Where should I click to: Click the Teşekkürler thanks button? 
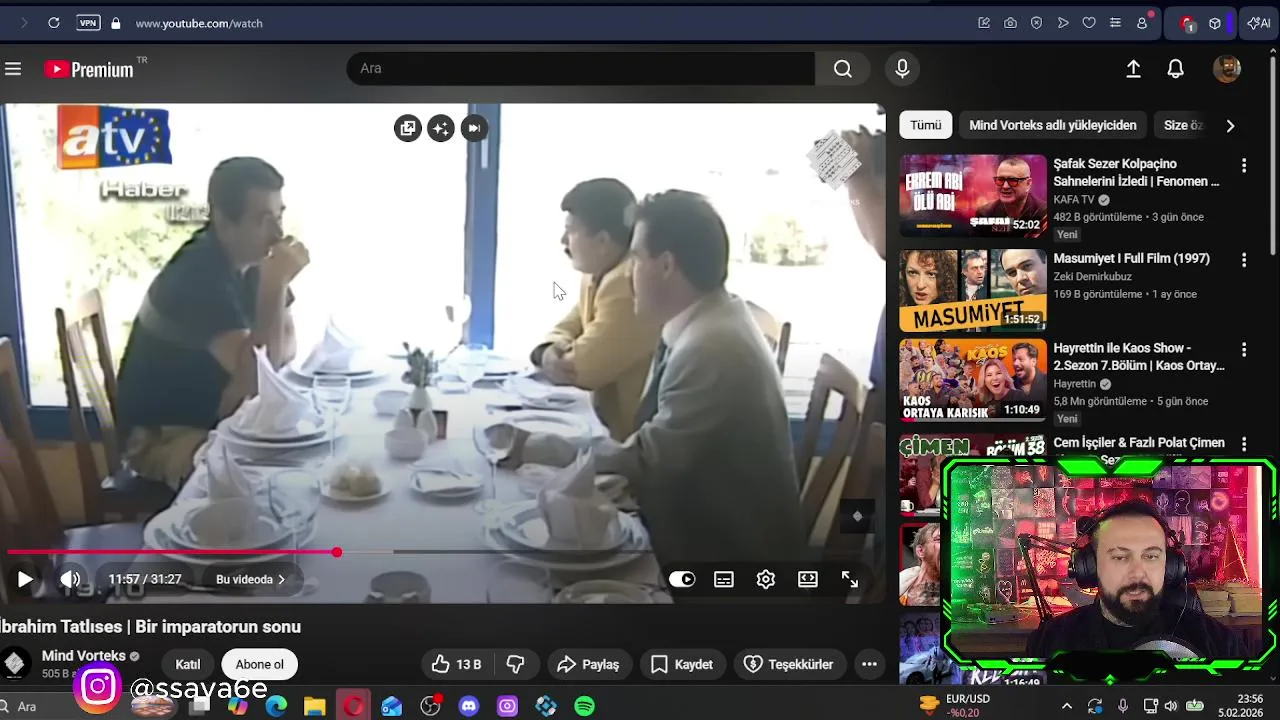coord(789,664)
